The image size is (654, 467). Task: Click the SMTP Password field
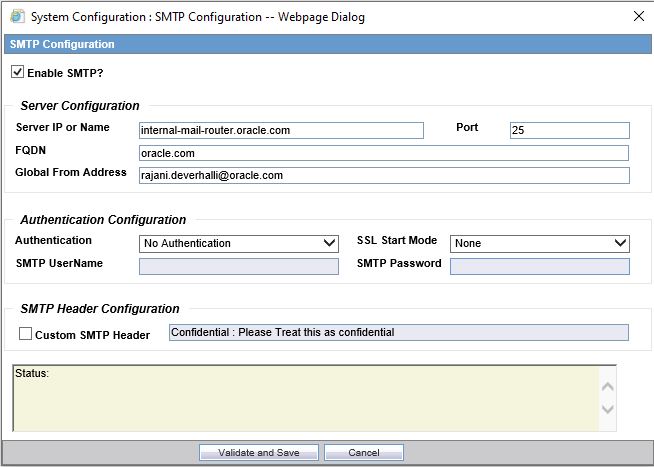coord(540,266)
